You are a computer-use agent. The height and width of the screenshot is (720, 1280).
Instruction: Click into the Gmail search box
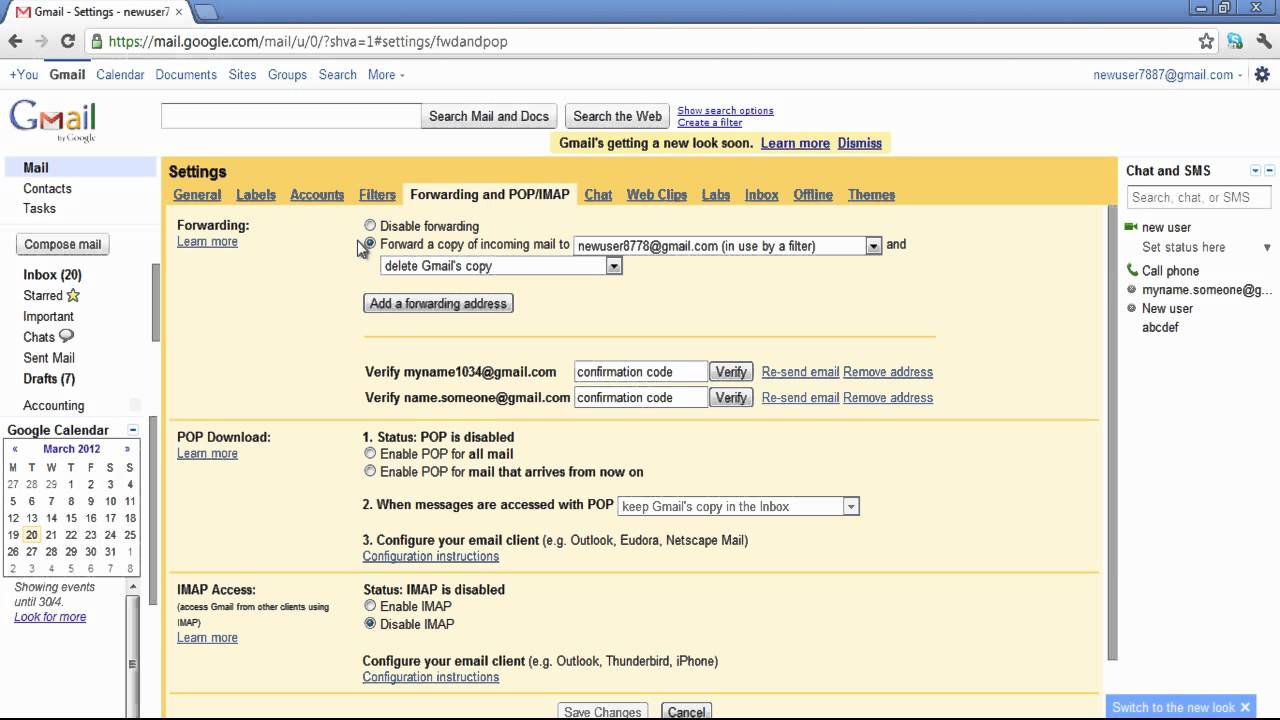point(291,116)
